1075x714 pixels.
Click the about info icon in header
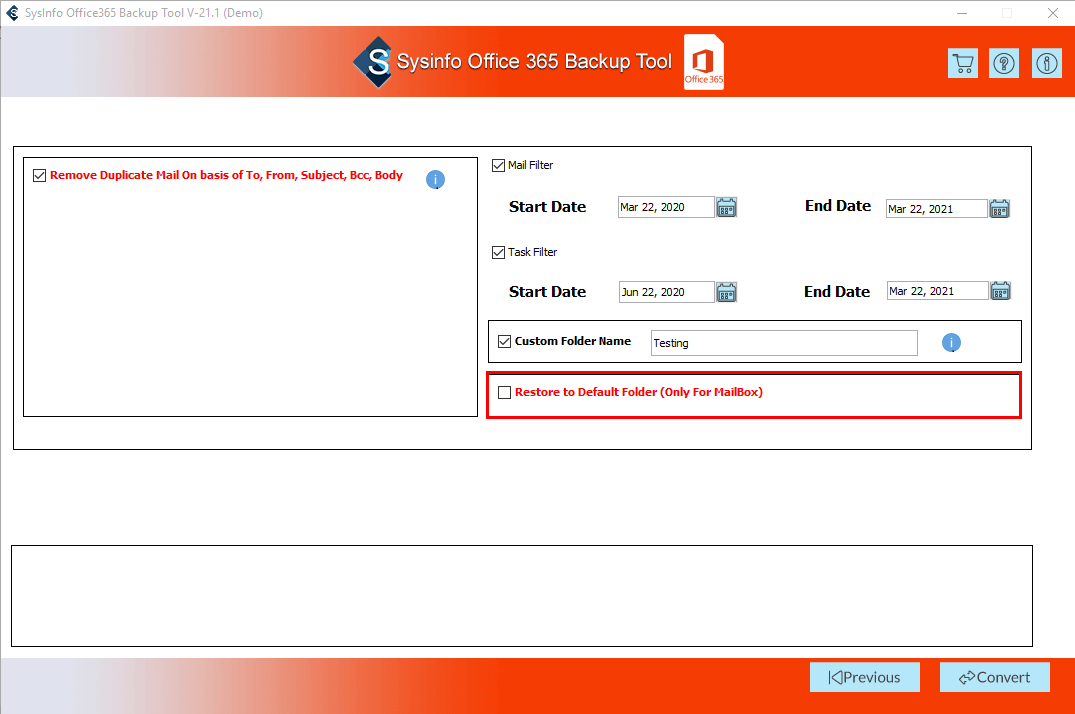pyautogui.click(x=1046, y=63)
